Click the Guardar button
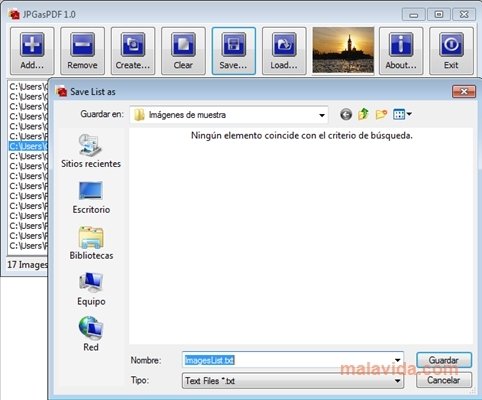482x400 pixels. coord(444,360)
